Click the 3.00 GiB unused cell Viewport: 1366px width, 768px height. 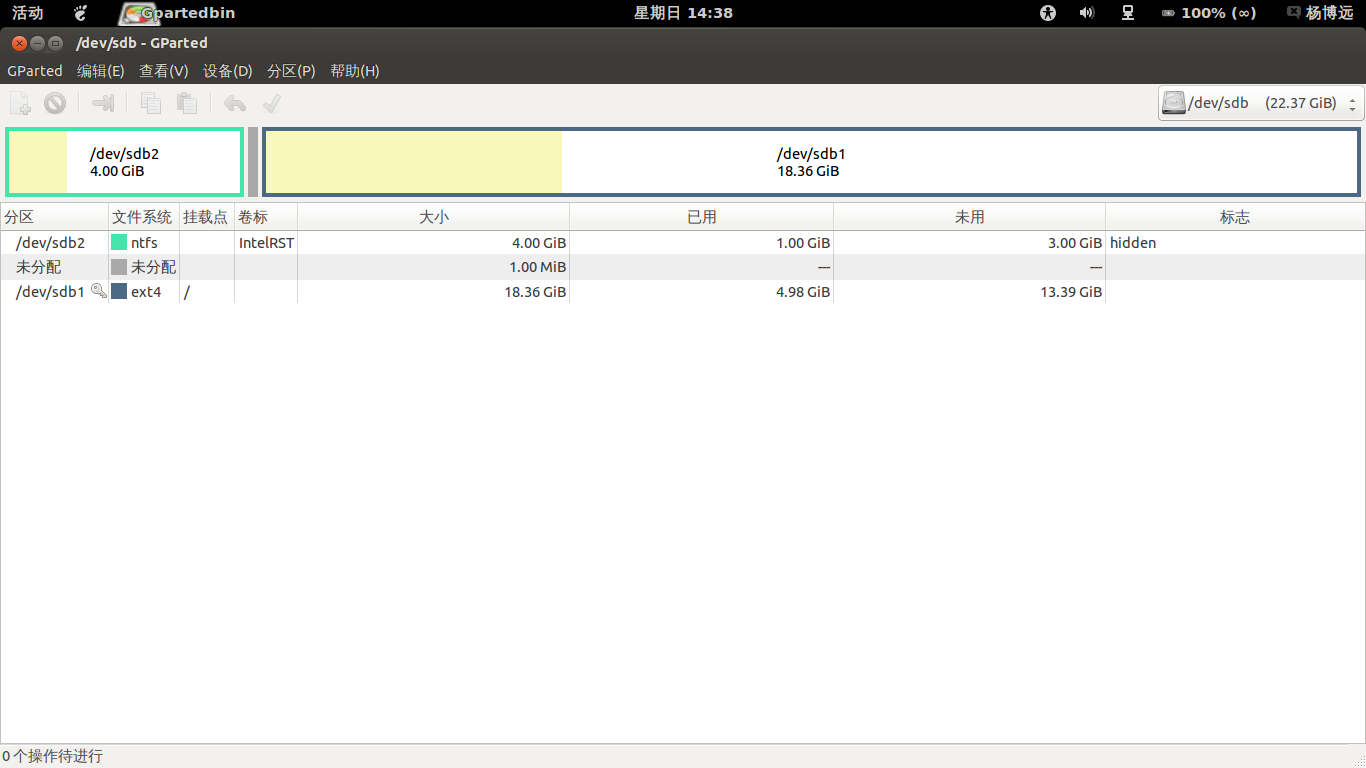[1075, 243]
